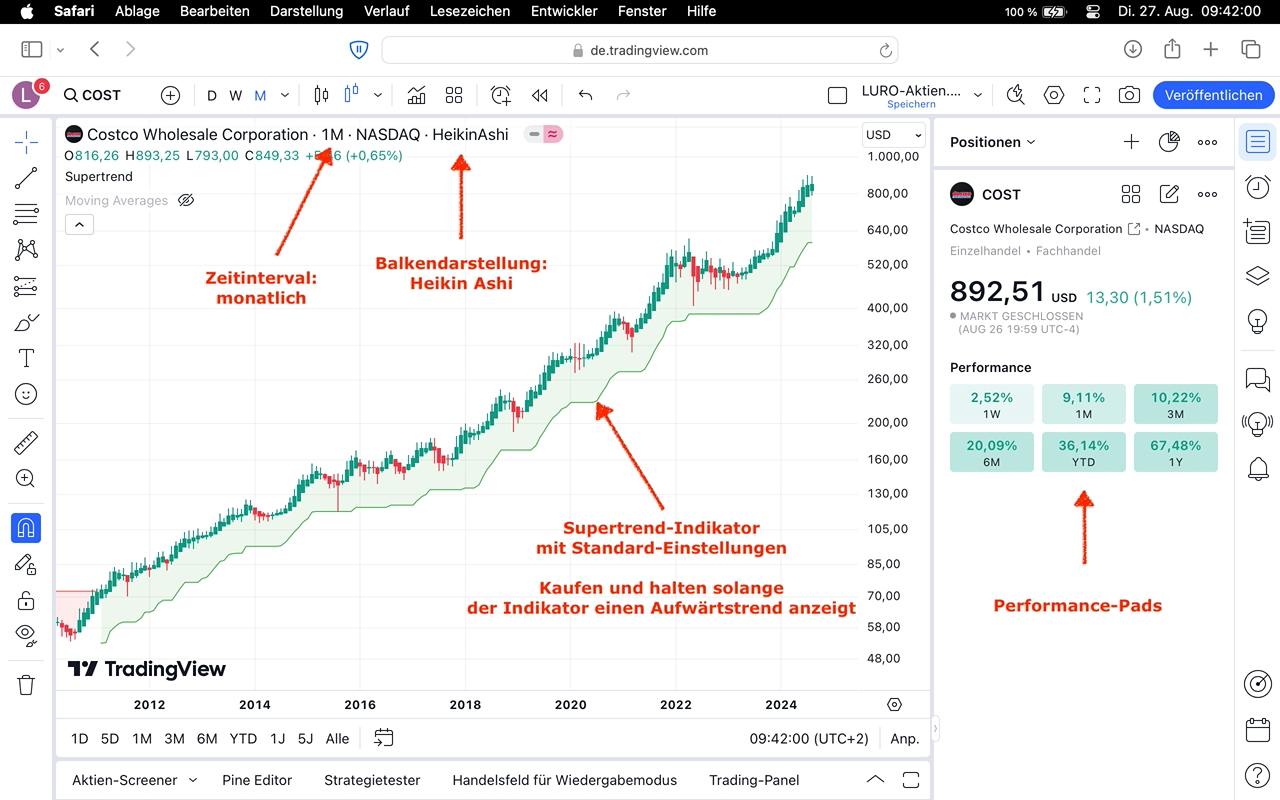The image size is (1280, 800).
Task: Open the indicators chart icon
Action: [x=416, y=95]
